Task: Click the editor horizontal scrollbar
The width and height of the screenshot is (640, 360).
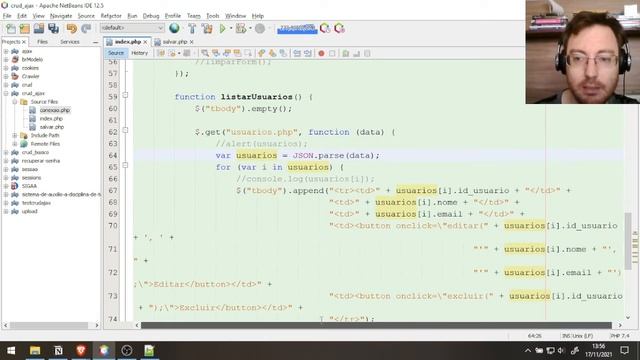Action: 376,325
